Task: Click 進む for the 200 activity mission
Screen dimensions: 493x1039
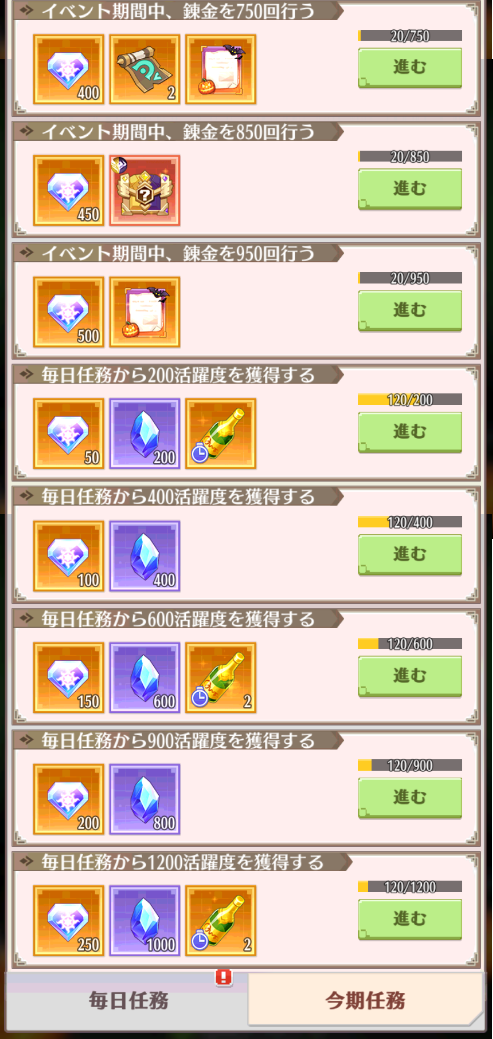Action: click(x=410, y=432)
